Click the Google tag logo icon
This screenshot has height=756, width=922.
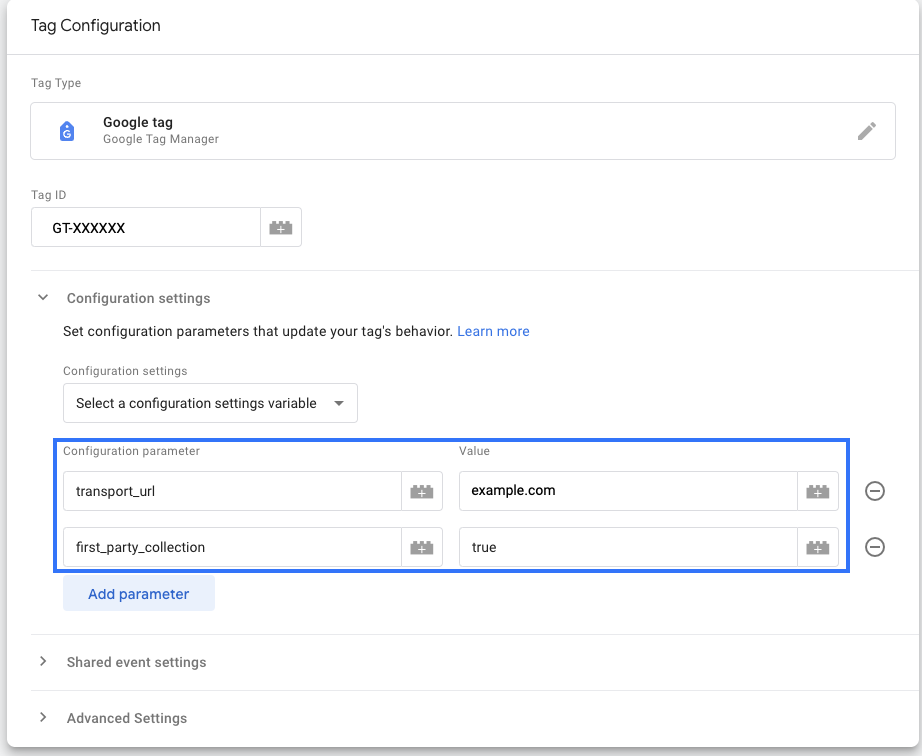[66, 131]
